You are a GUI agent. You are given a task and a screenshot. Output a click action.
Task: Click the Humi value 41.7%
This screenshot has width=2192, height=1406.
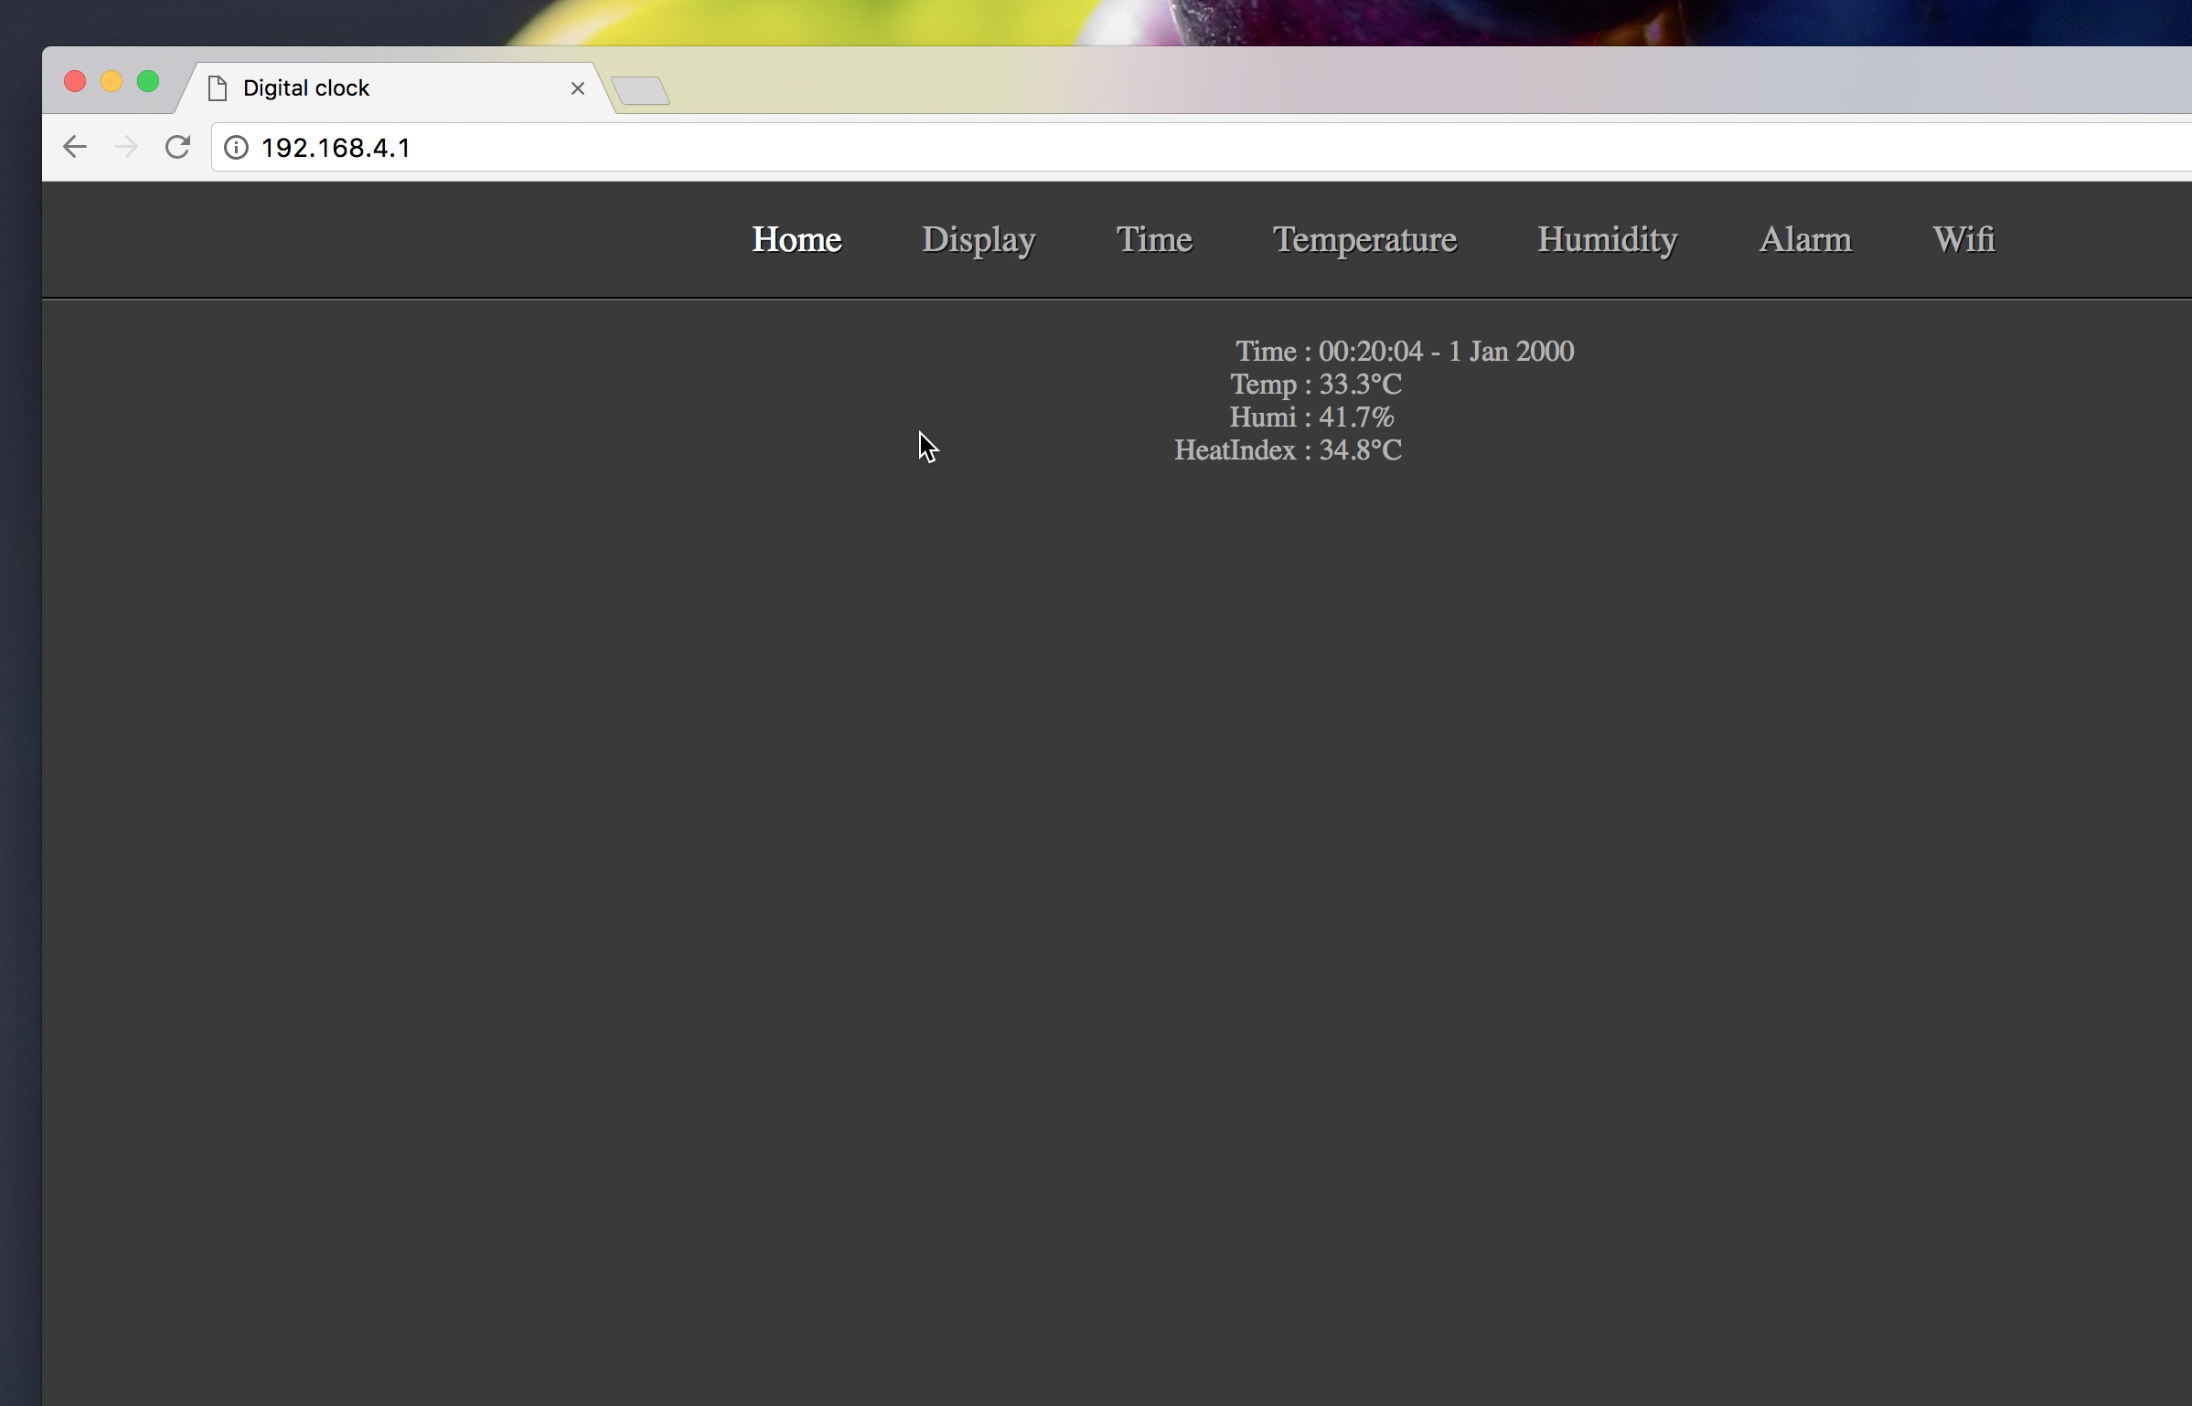tap(1356, 417)
